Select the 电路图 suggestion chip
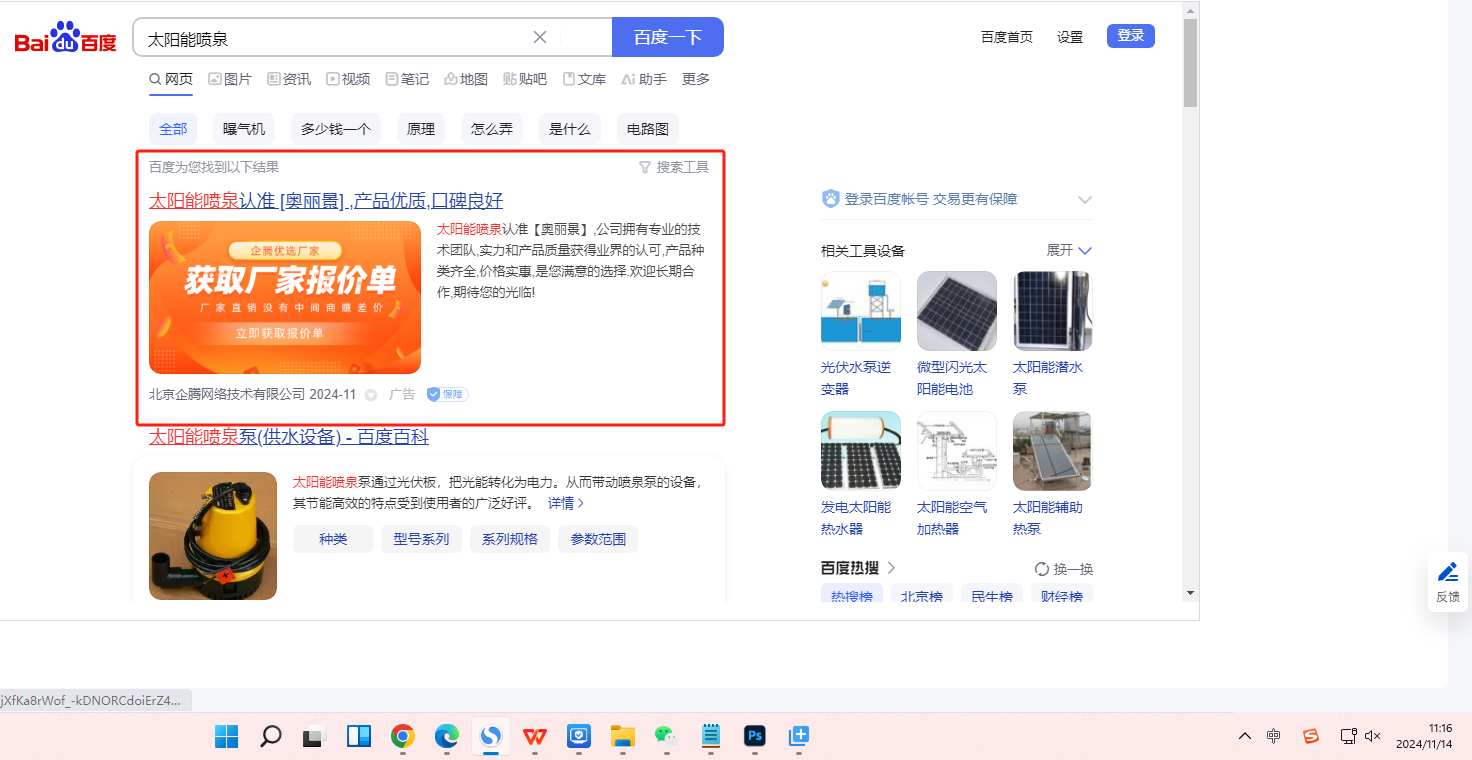The width and height of the screenshot is (1472, 760). click(x=648, y=129)
